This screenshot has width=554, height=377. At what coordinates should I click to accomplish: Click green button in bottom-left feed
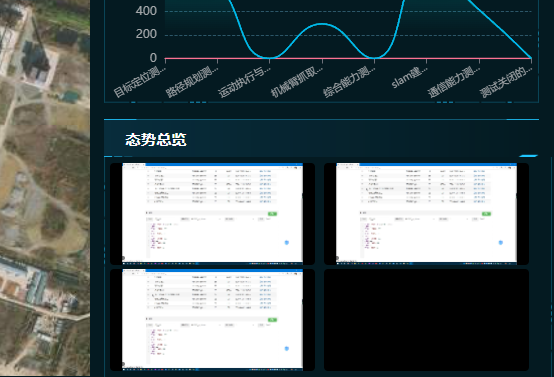[x=272, y=320]
